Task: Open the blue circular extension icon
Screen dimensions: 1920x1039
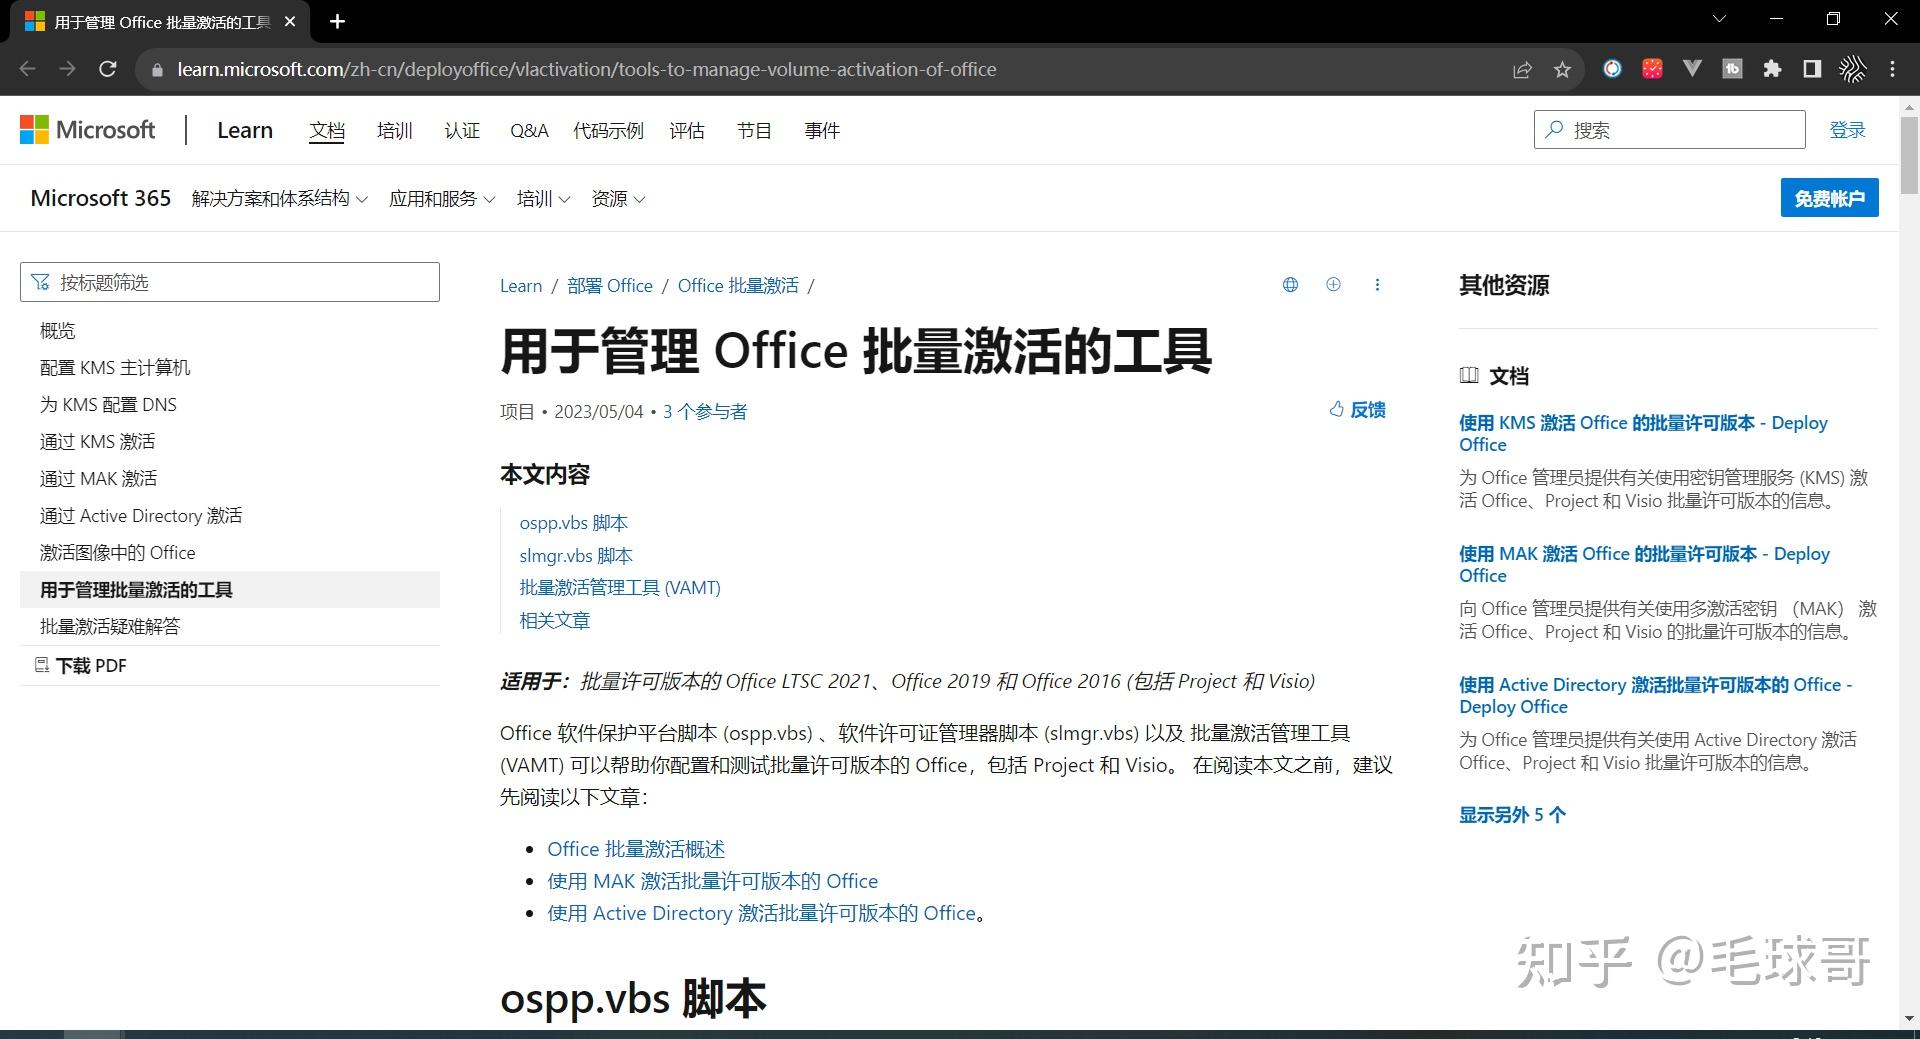Action: tap(1612, 69)
